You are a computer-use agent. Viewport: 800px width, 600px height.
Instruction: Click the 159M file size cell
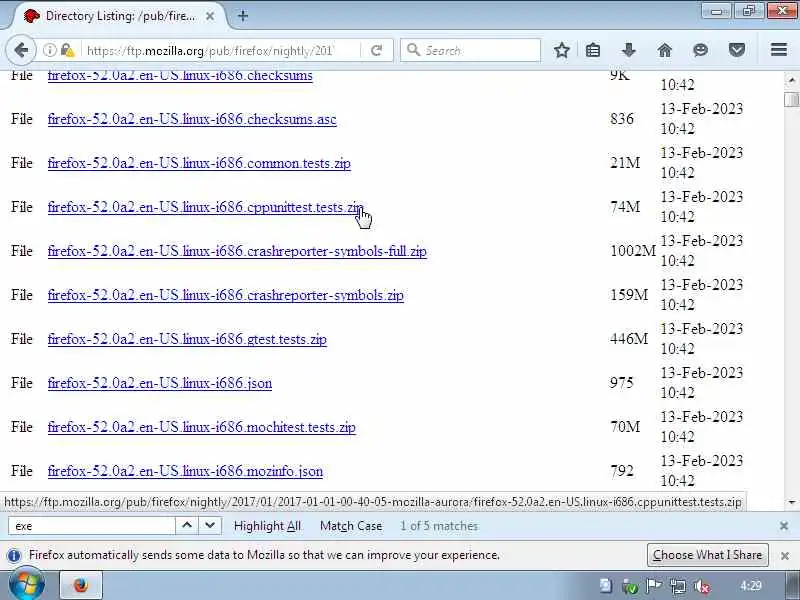tap(629, 295)
